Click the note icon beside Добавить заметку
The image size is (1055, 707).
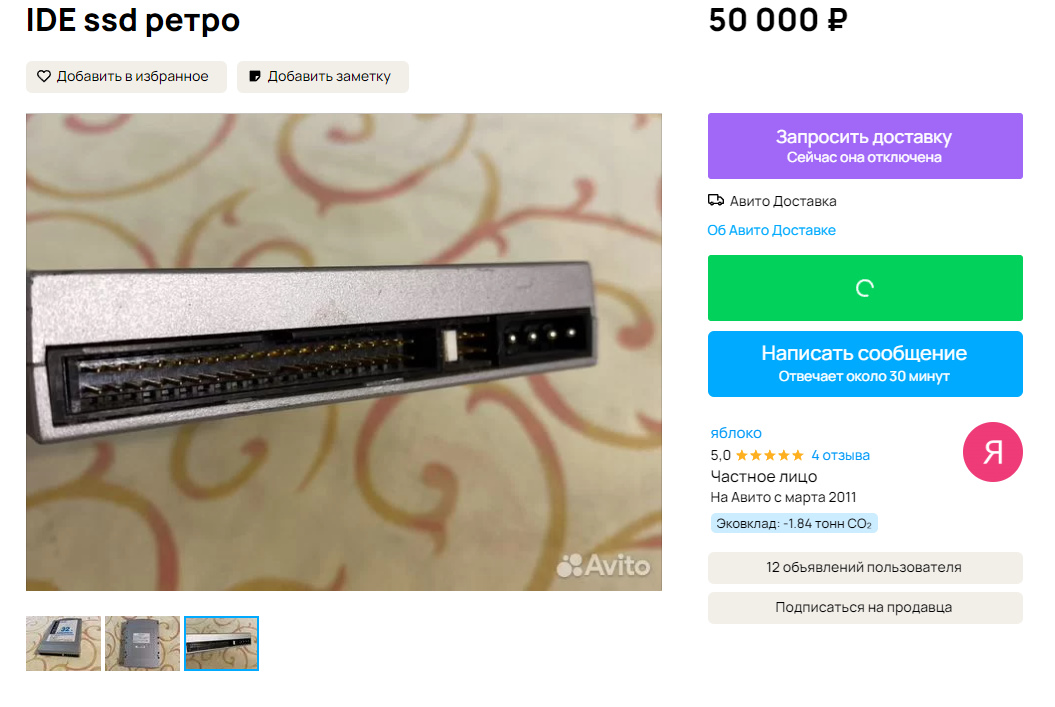(x=255, y=76)
